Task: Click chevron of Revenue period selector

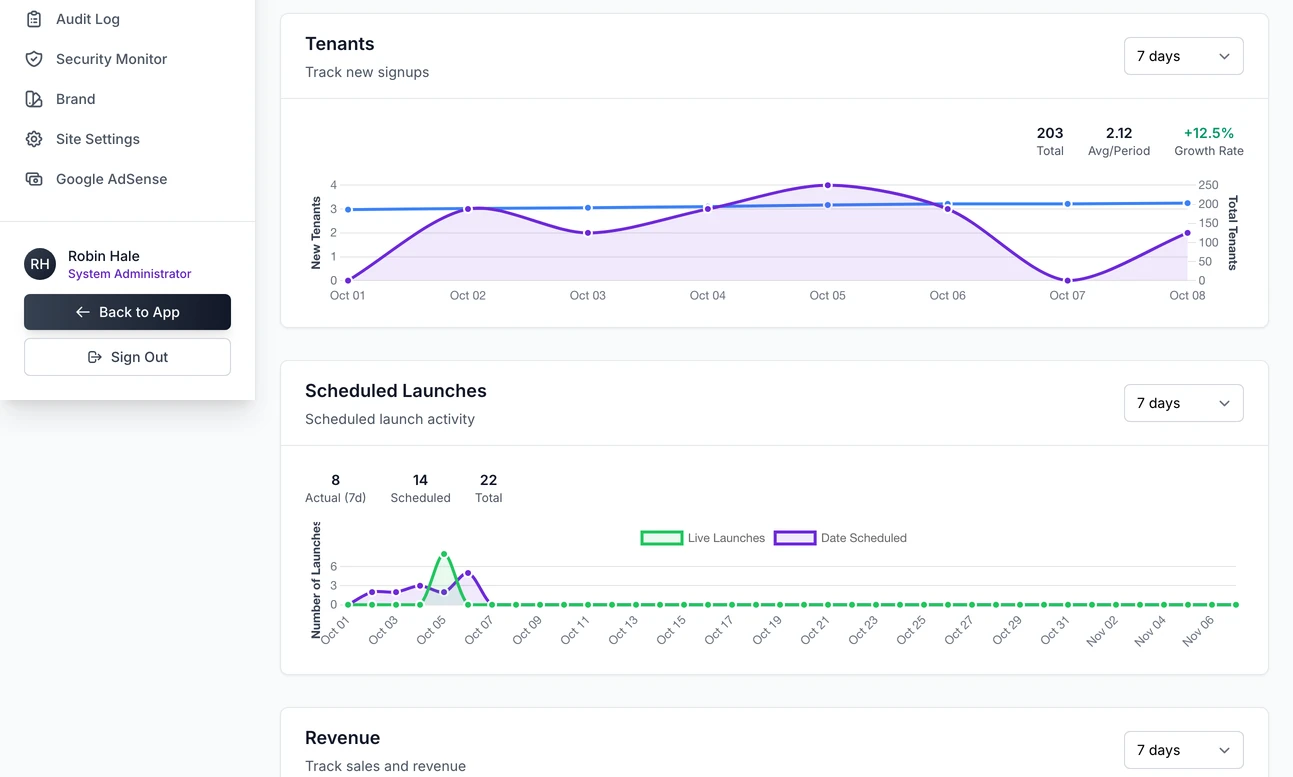Action: [x=1224, y=750]
